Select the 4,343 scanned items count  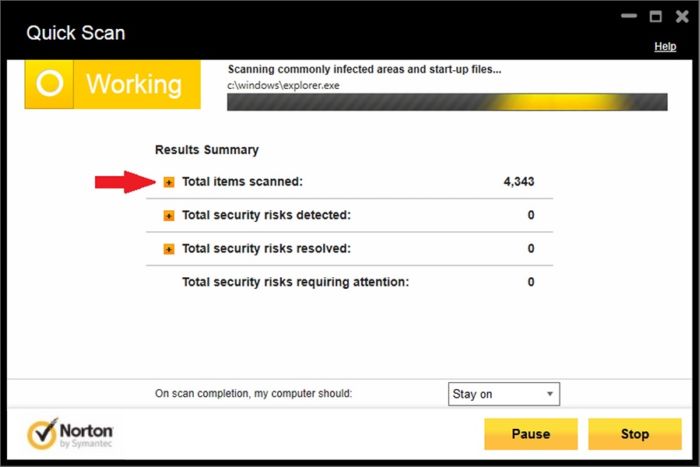519,182
